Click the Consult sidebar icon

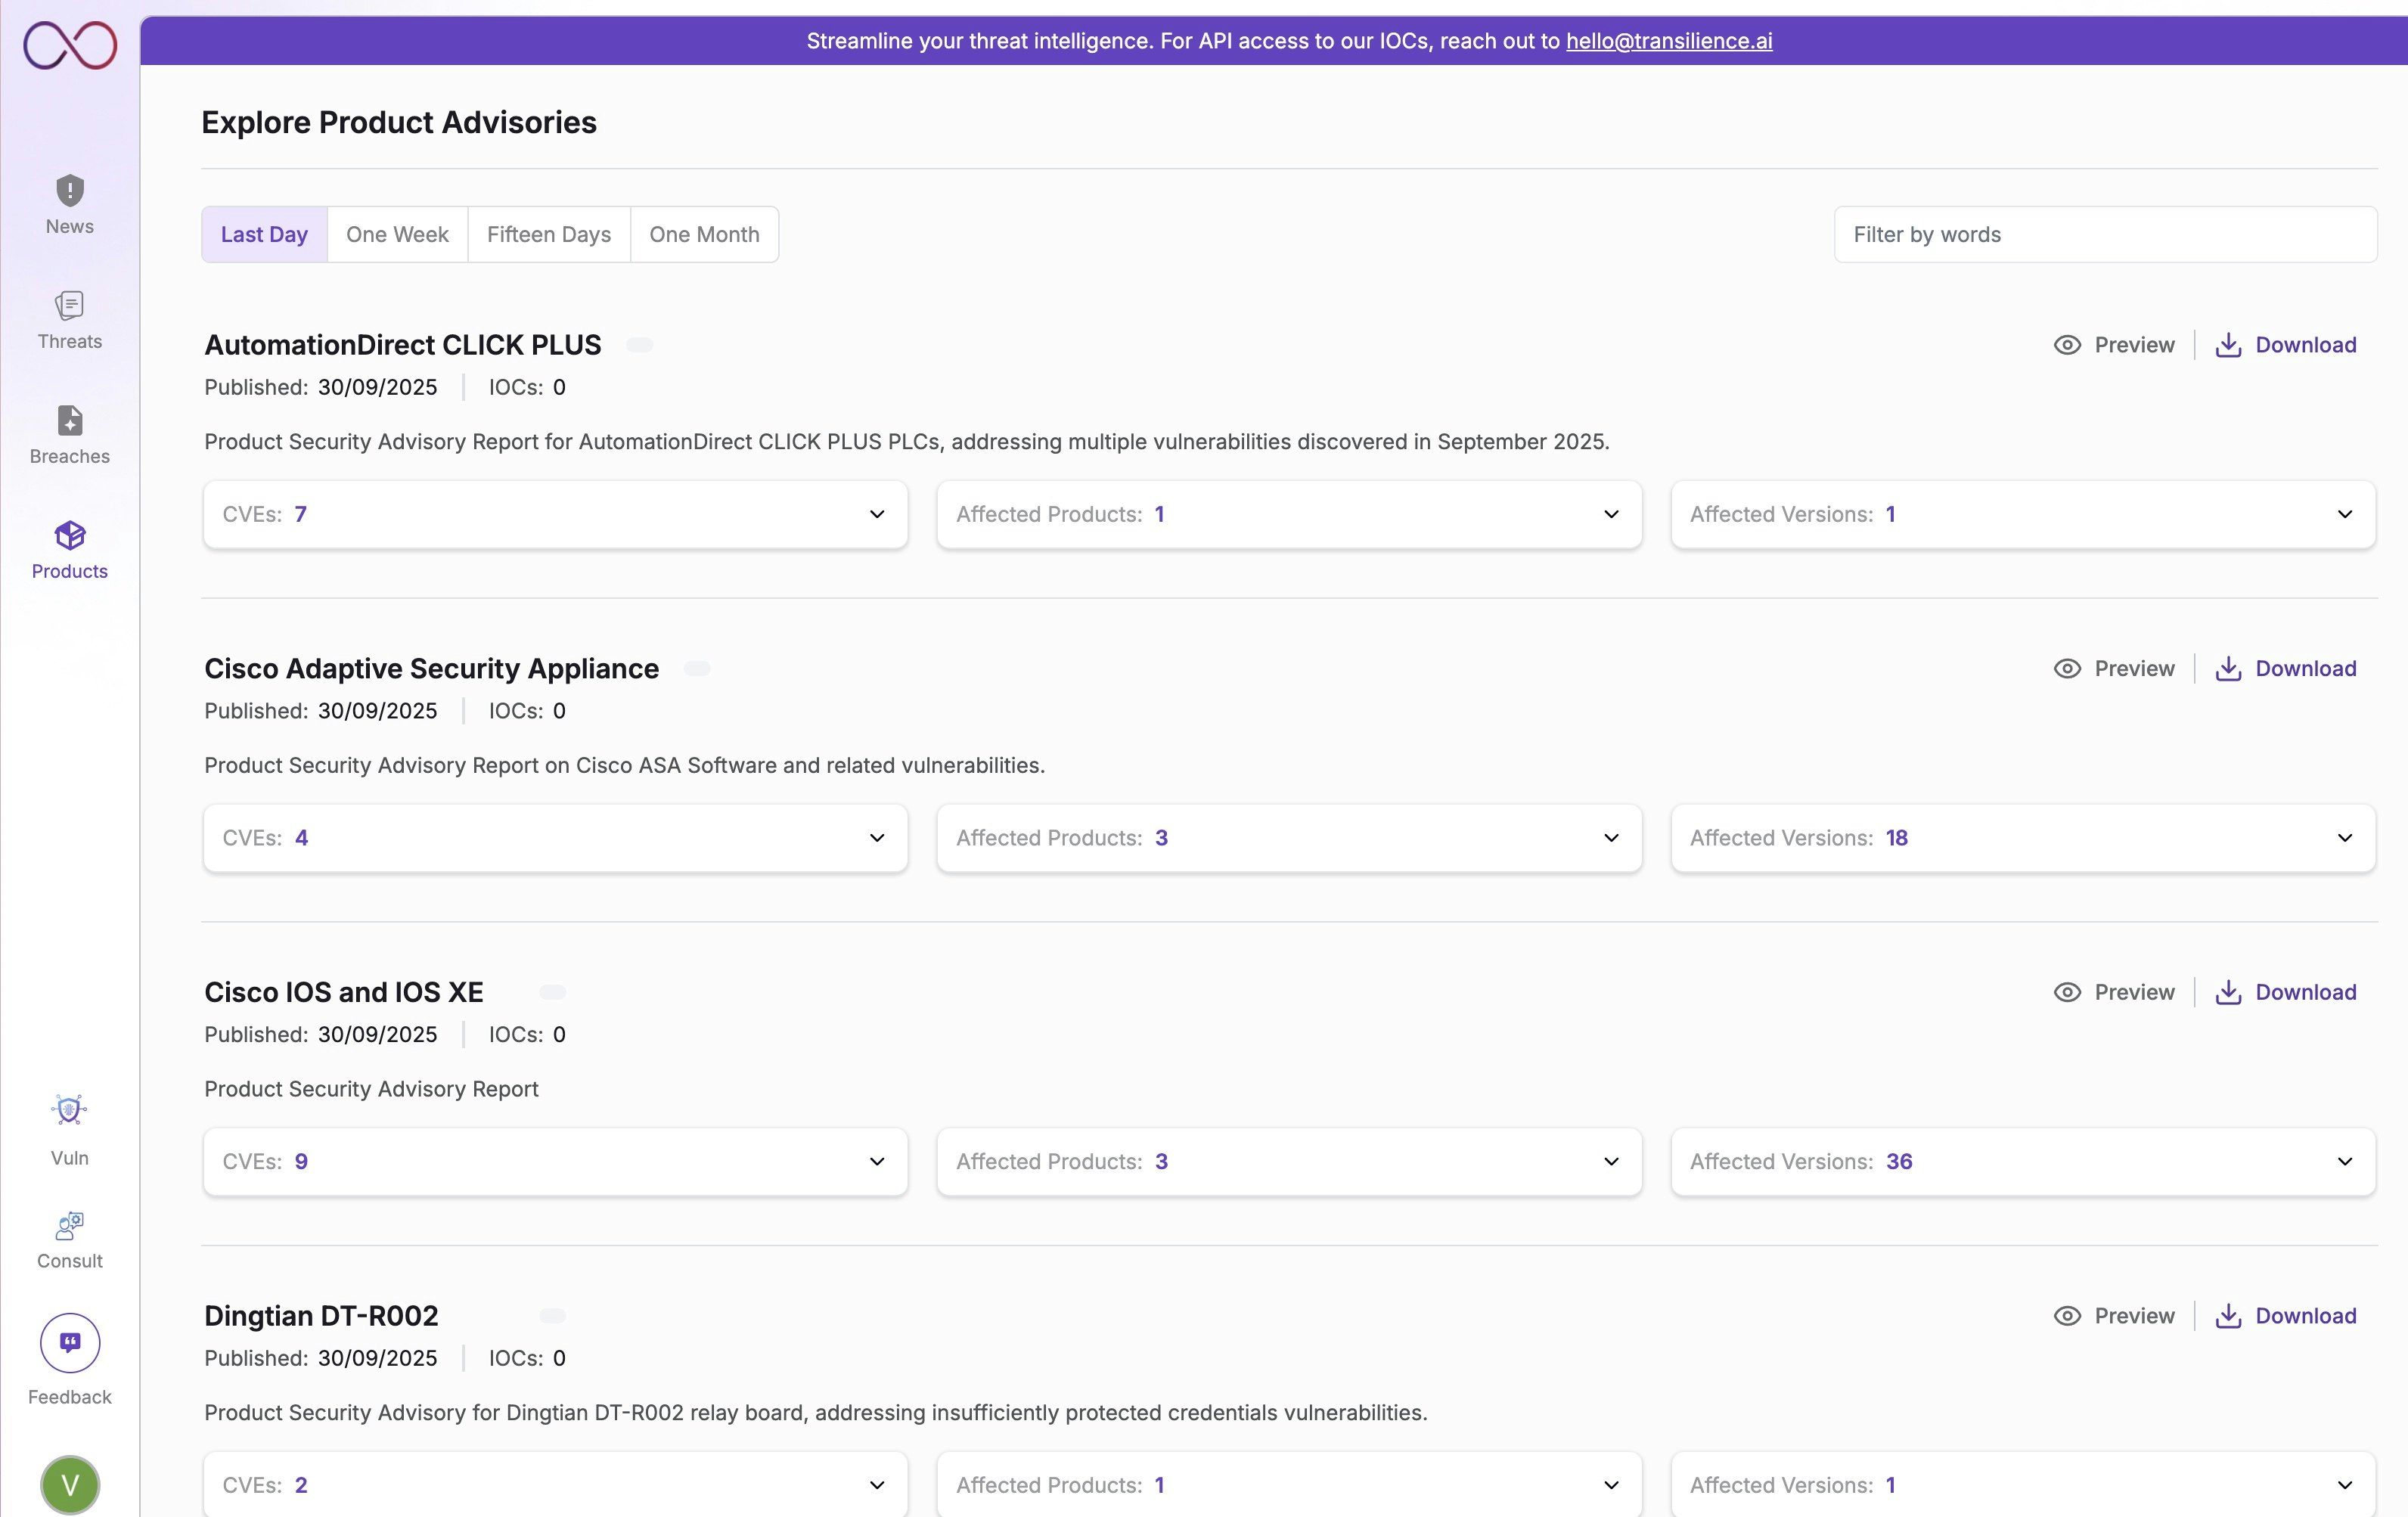click(x=69, y=1225)
